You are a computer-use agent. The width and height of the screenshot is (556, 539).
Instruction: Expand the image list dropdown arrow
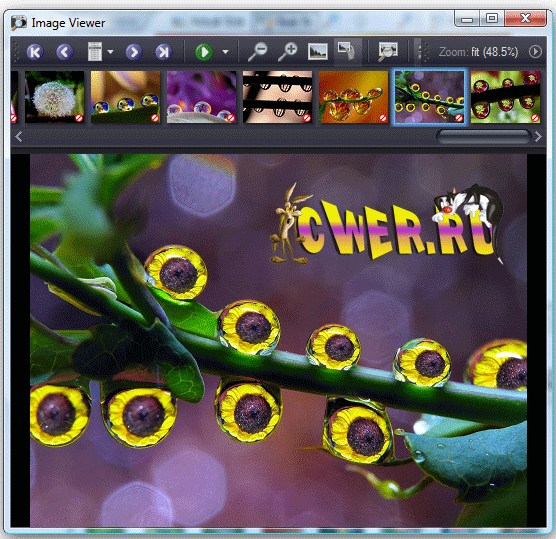pyautogui.click(x=110, y=52)
